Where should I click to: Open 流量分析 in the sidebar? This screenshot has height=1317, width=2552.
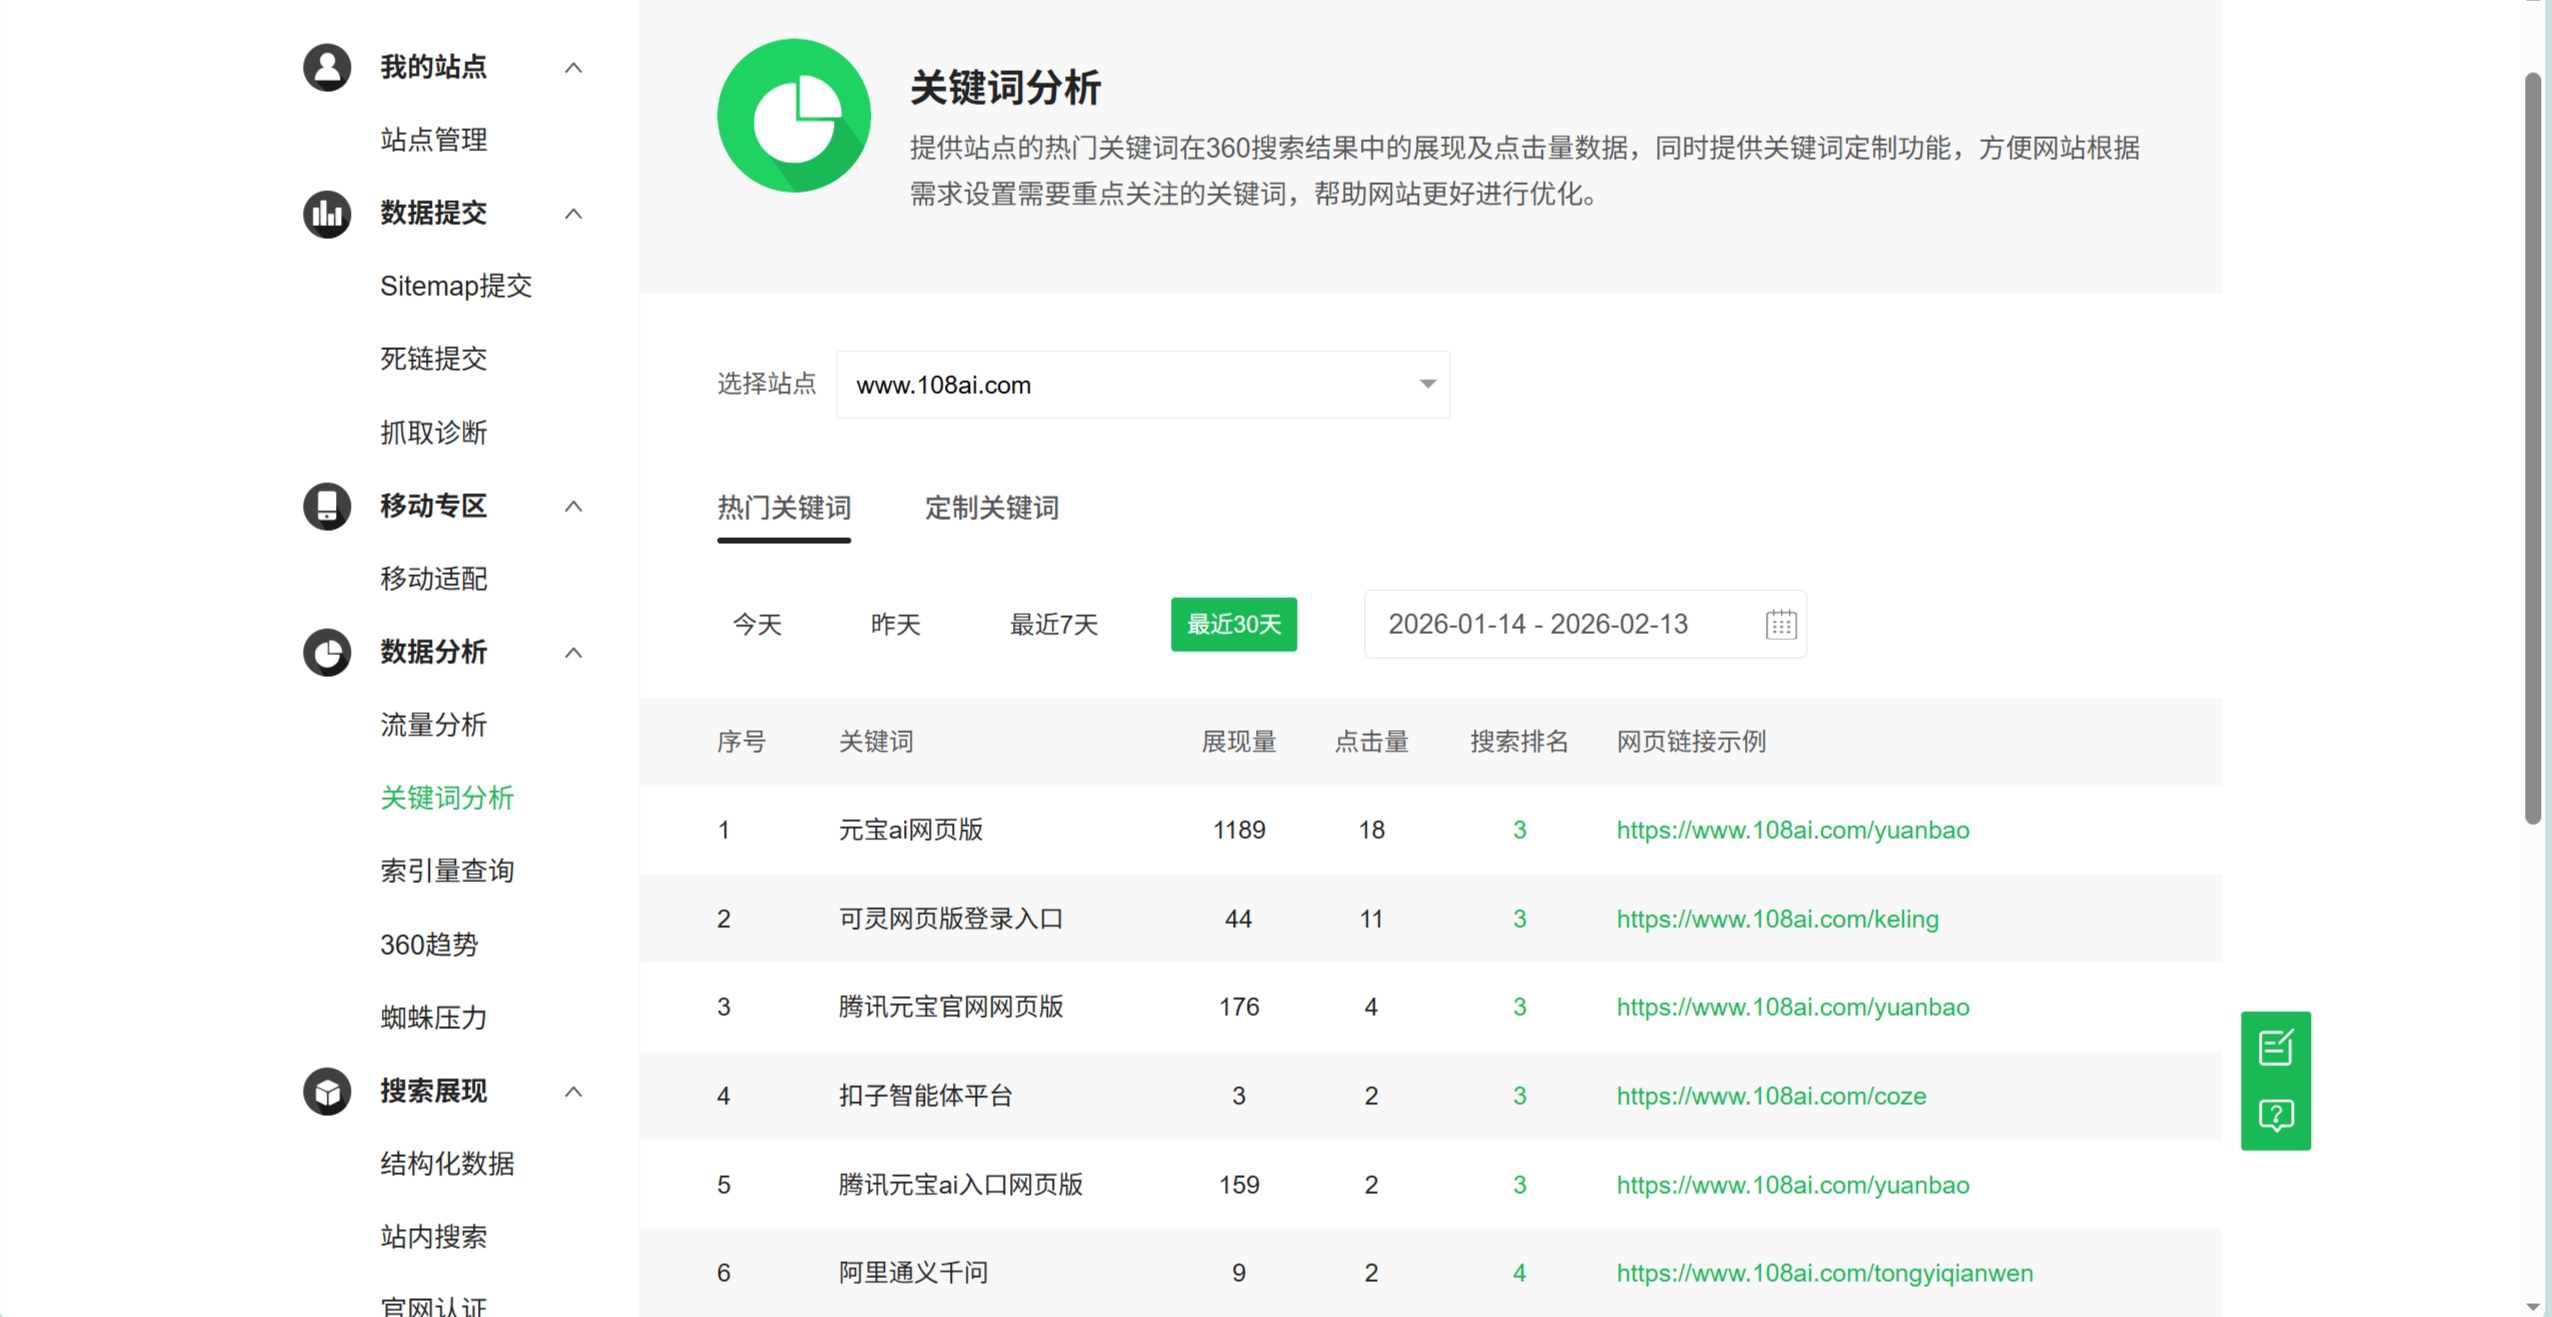click(433, 725)
